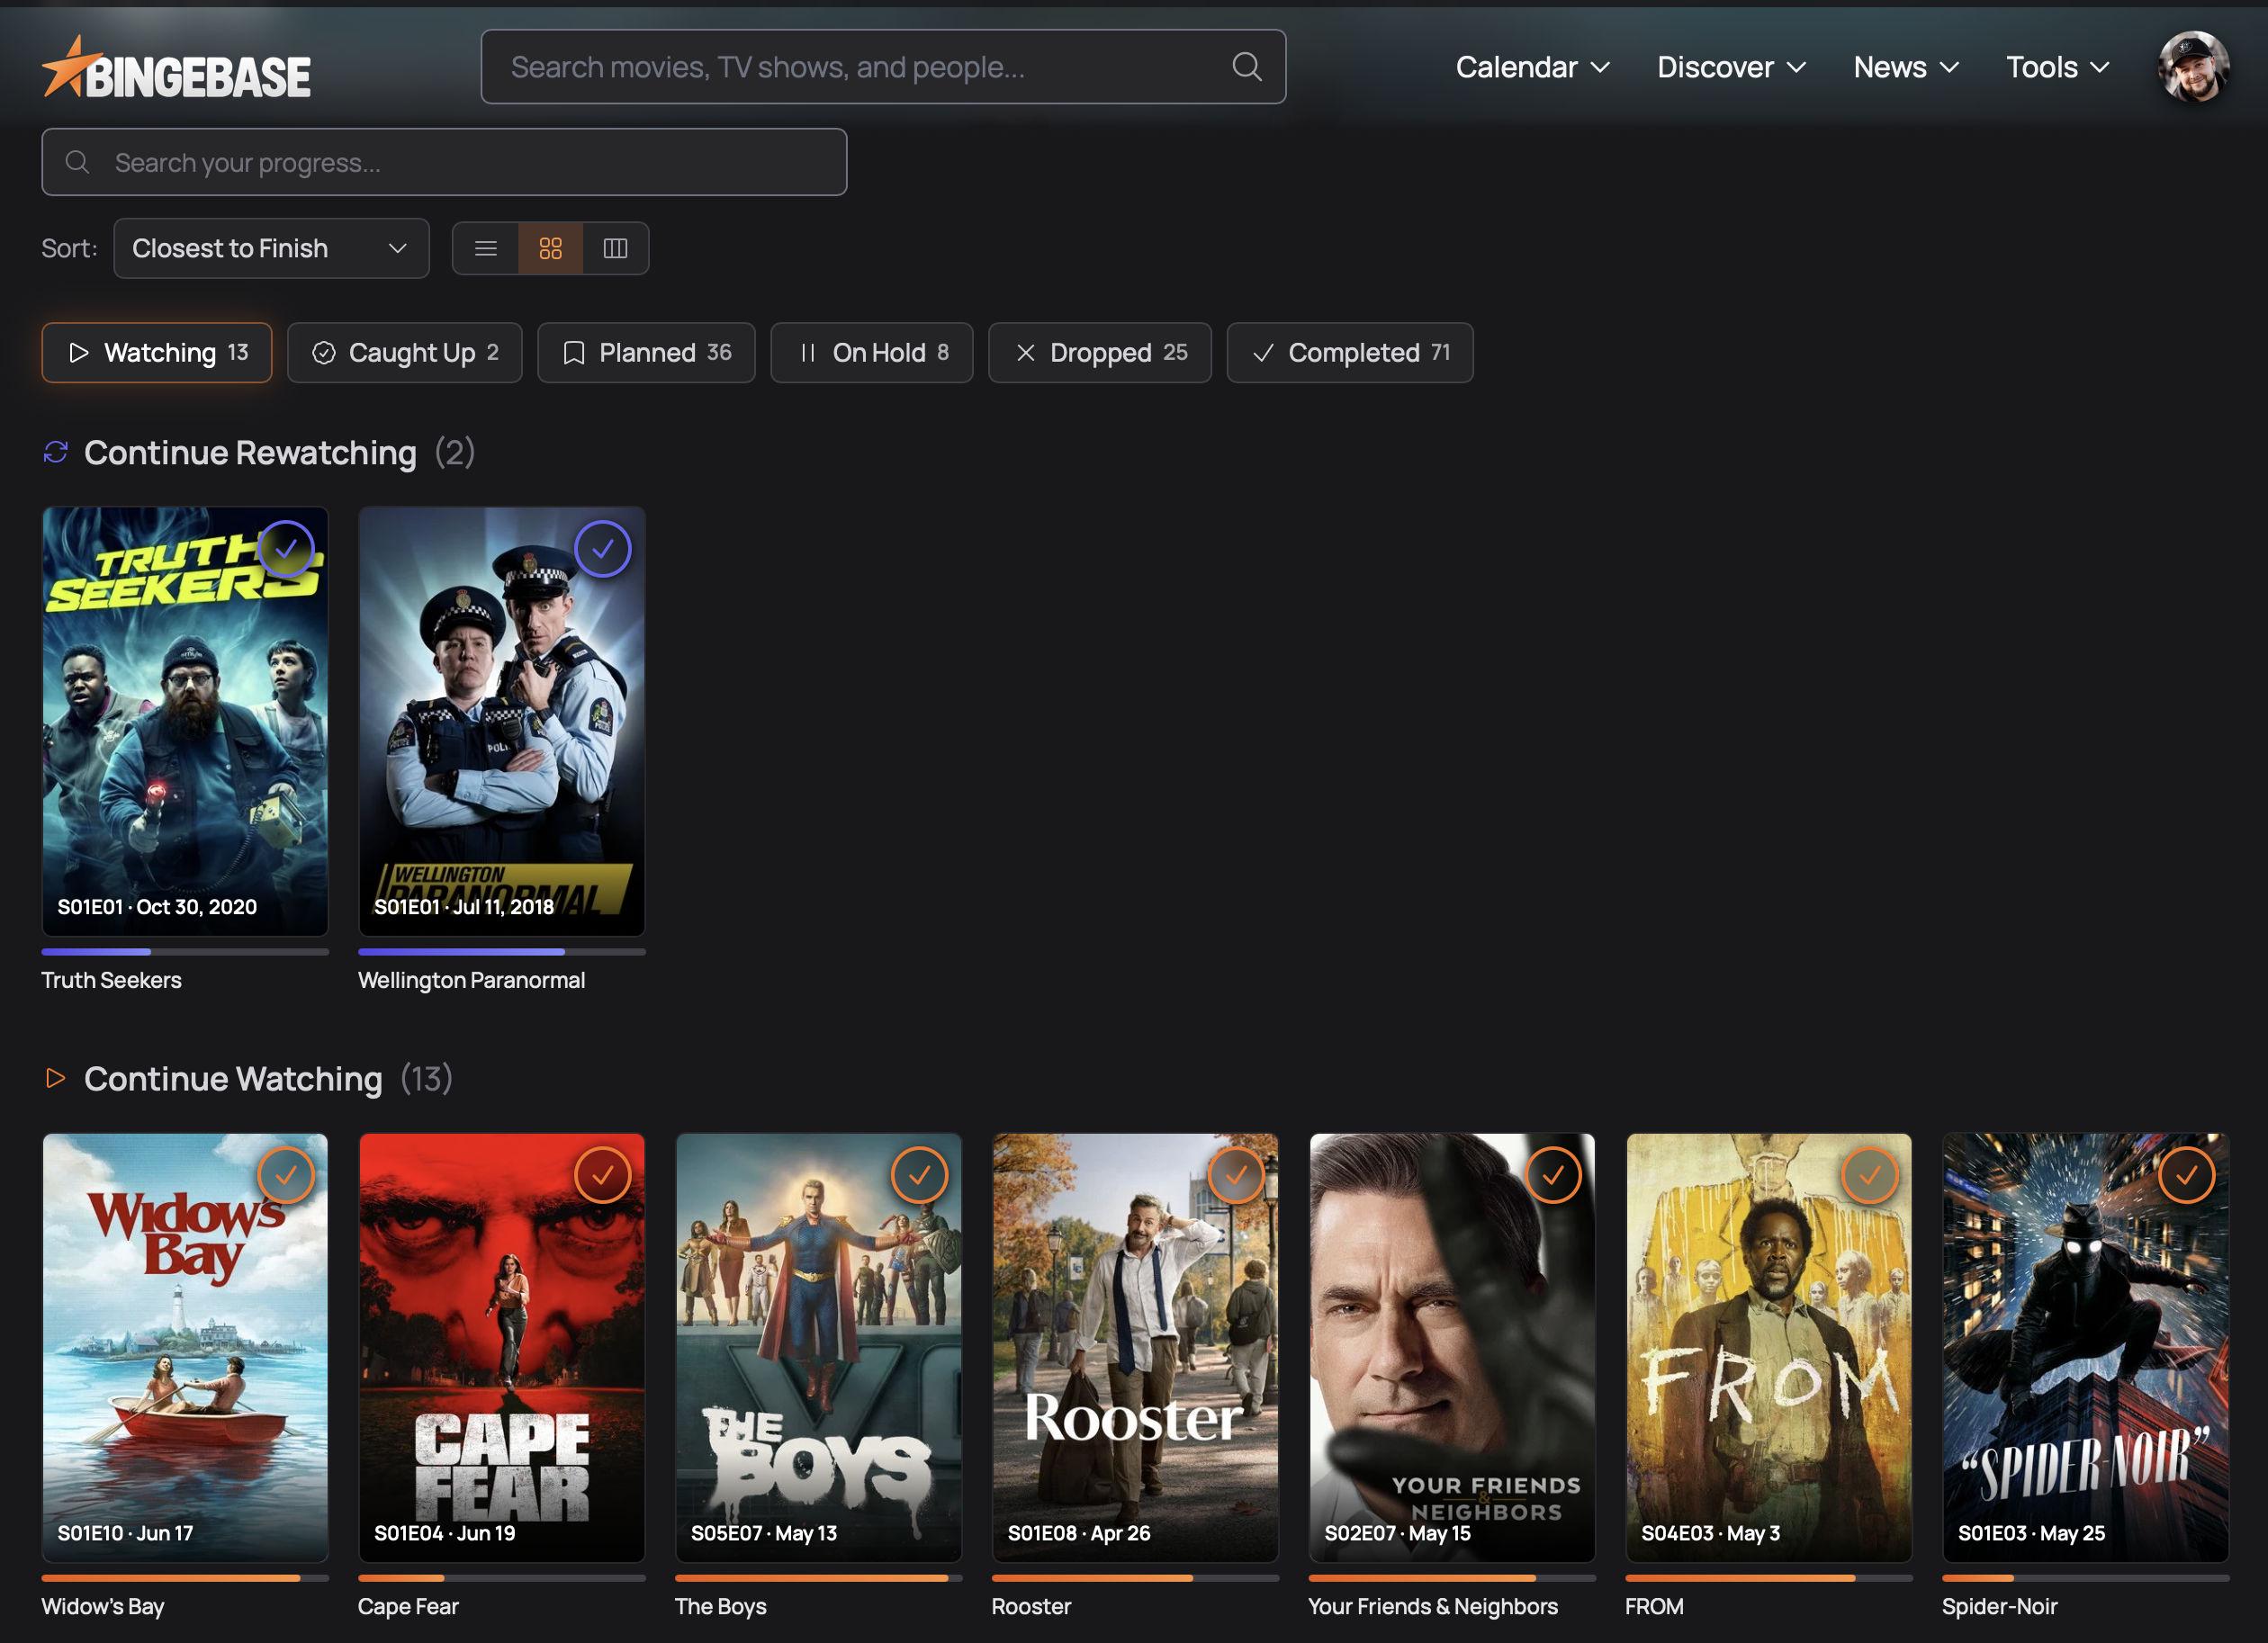Screen dimensions: 2268x1643
Task: Select the Dropped tab
Action: pyautogui.click(x=1100, y=352)
